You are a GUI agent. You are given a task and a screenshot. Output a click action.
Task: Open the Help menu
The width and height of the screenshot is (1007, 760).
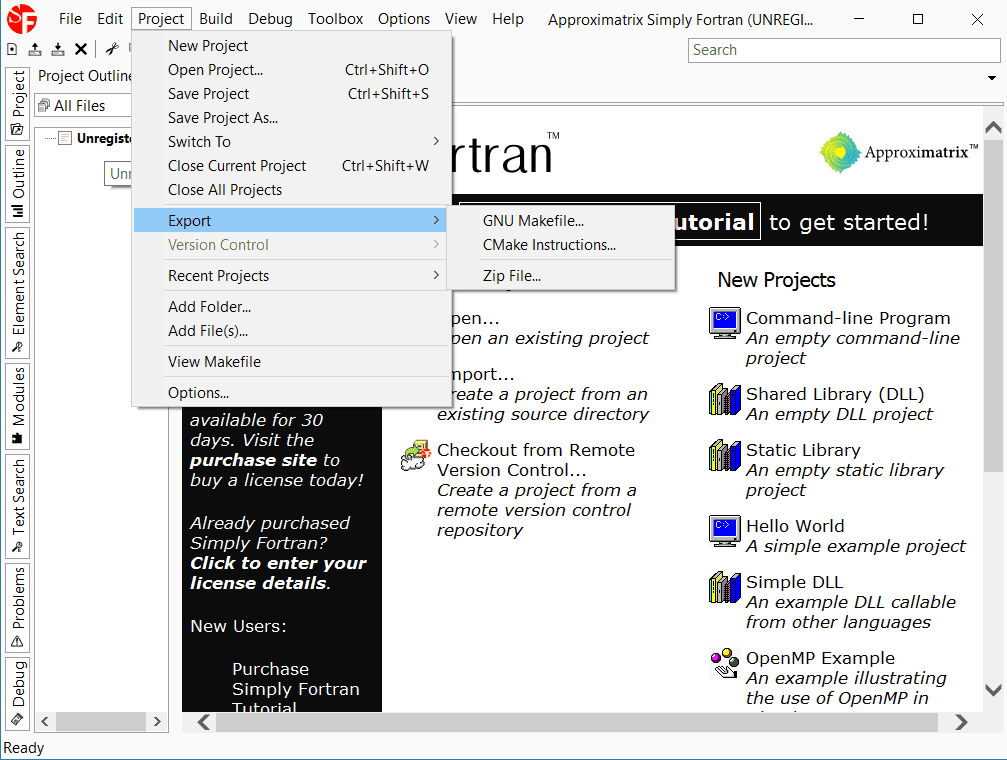[x=508, y=19]
